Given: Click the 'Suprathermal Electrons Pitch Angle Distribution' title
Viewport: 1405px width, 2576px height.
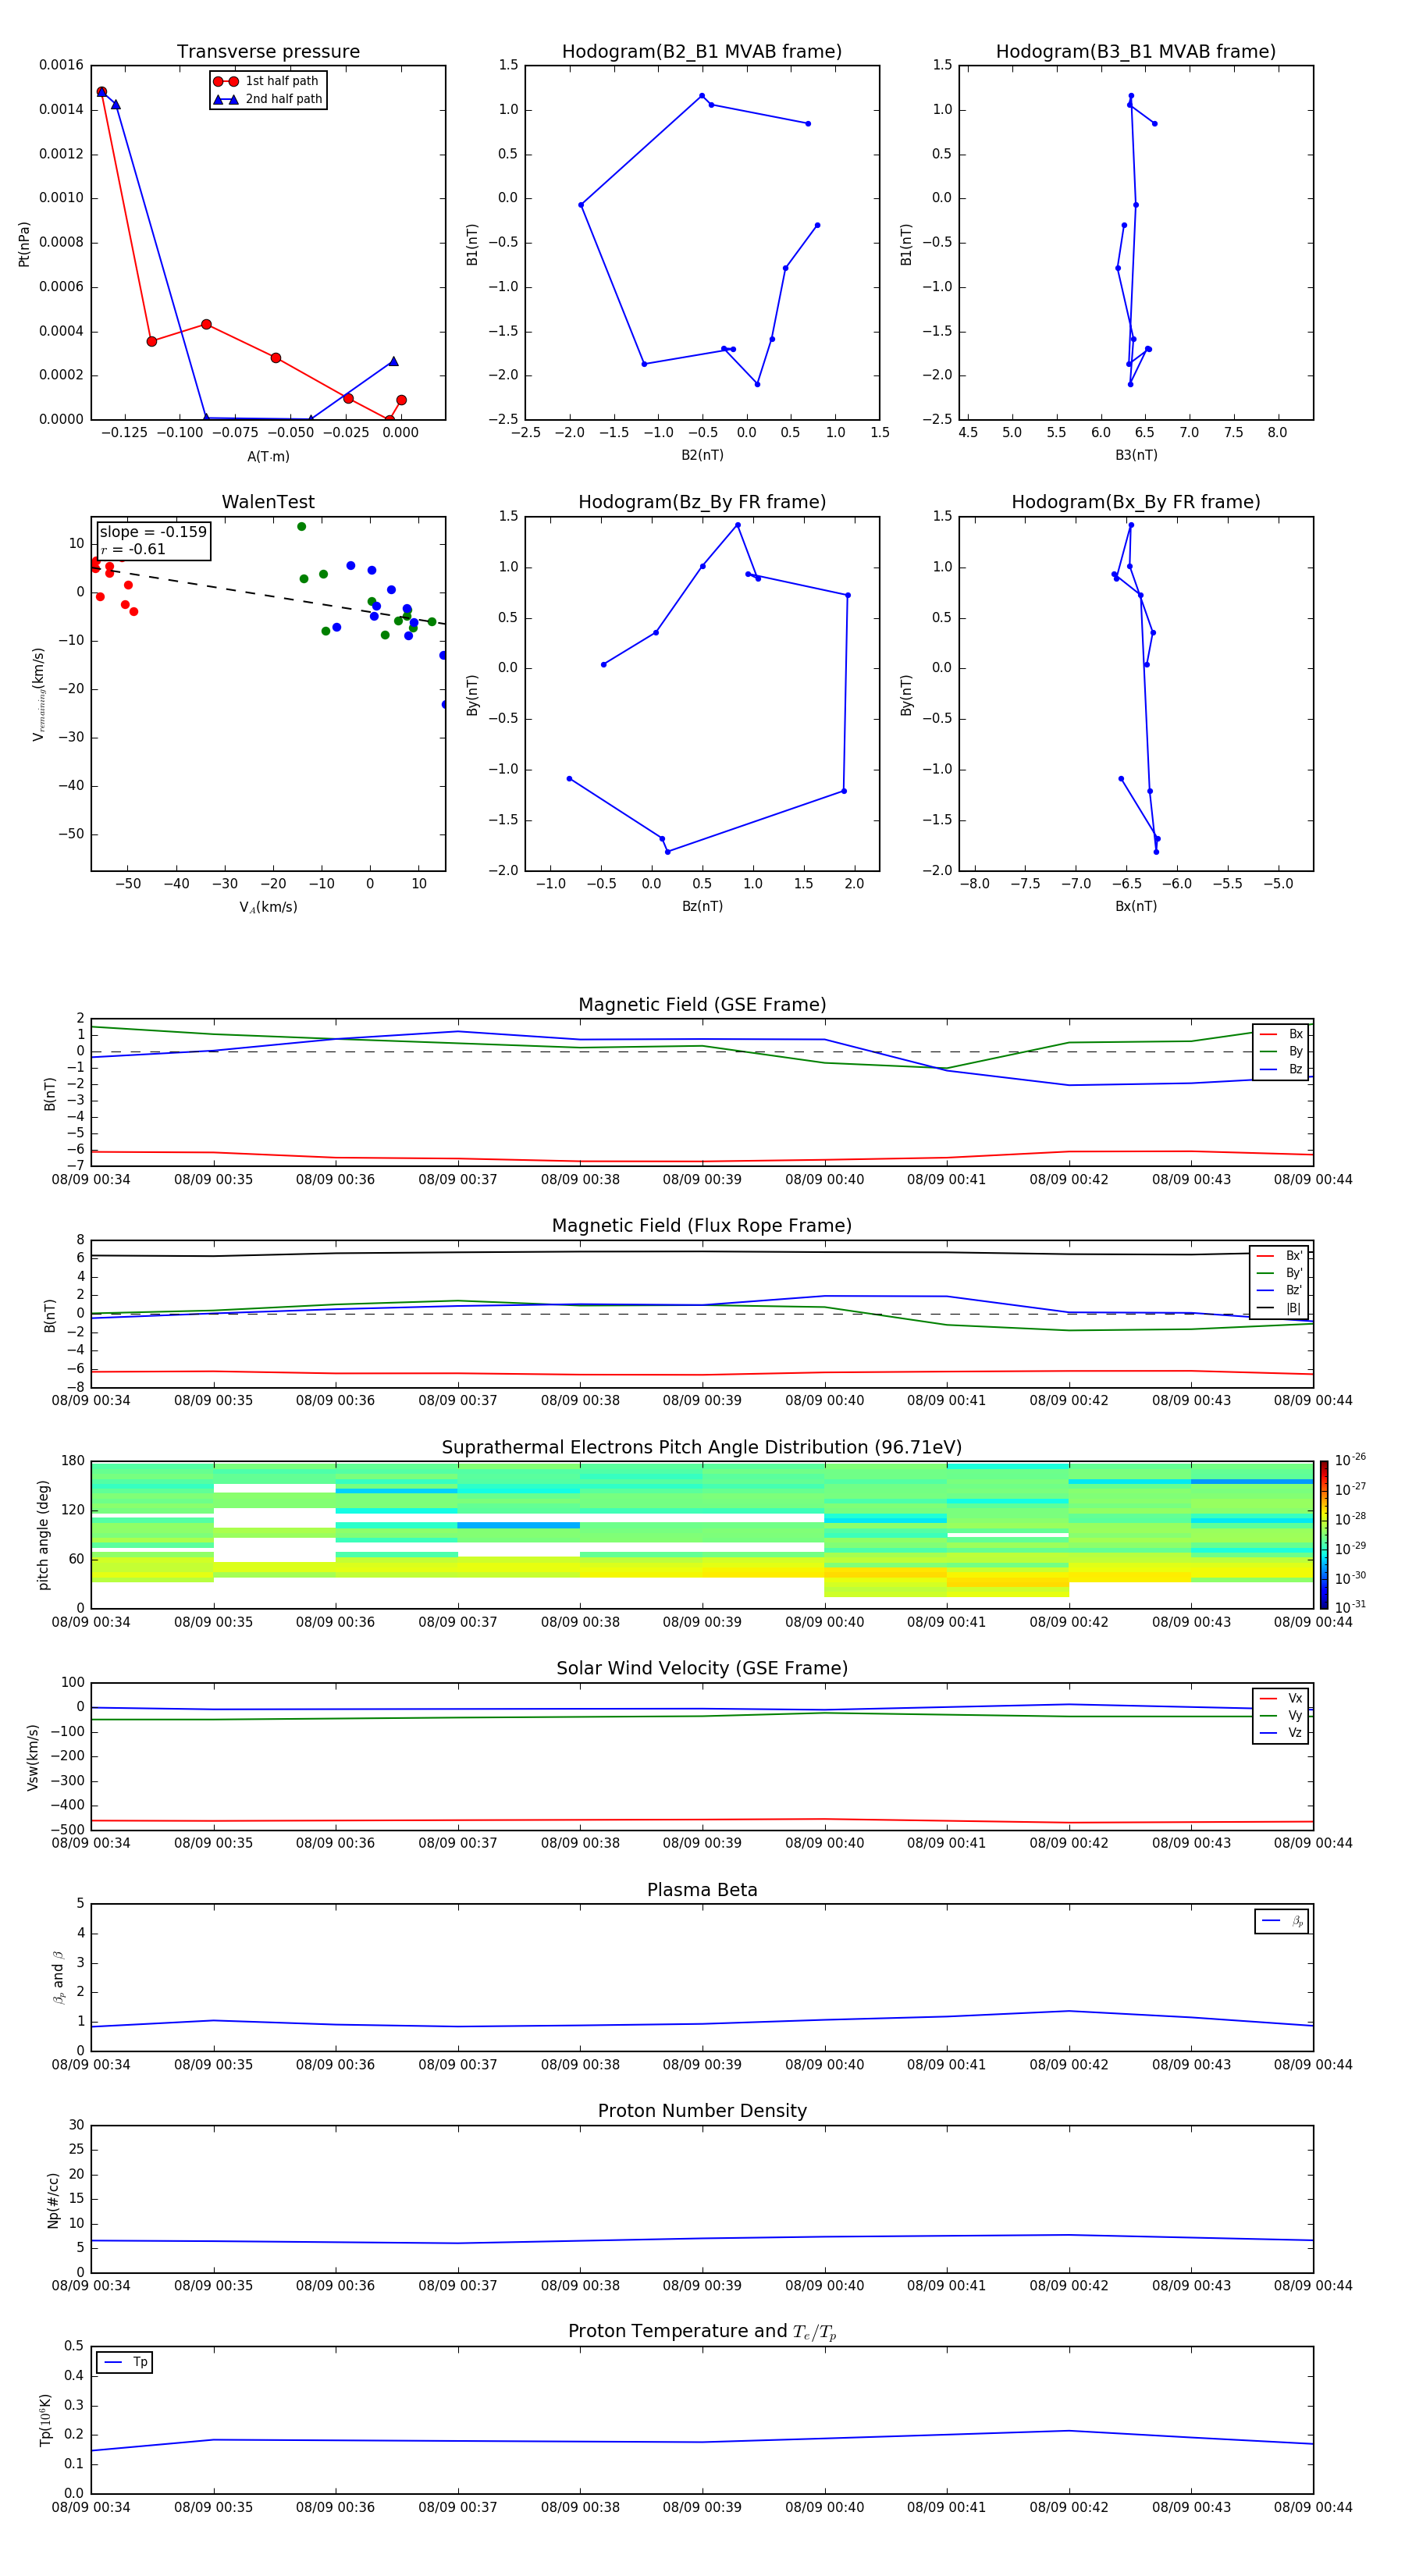Looking at the screenshot, I should [702, 1448].
